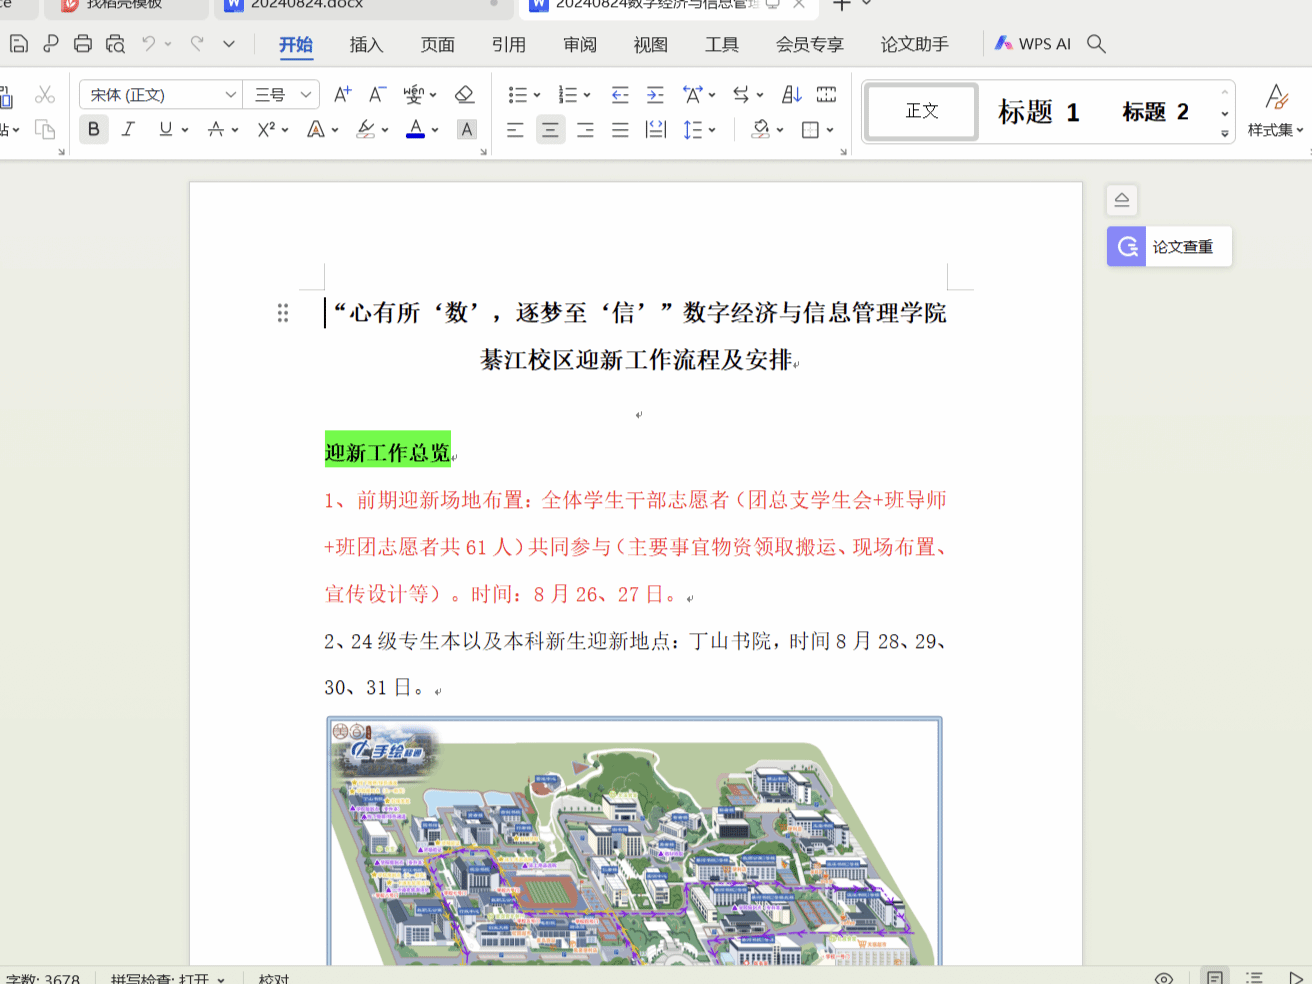Click the sort text icon
This screenshot has height=984, width=1312.
(791, 95)
